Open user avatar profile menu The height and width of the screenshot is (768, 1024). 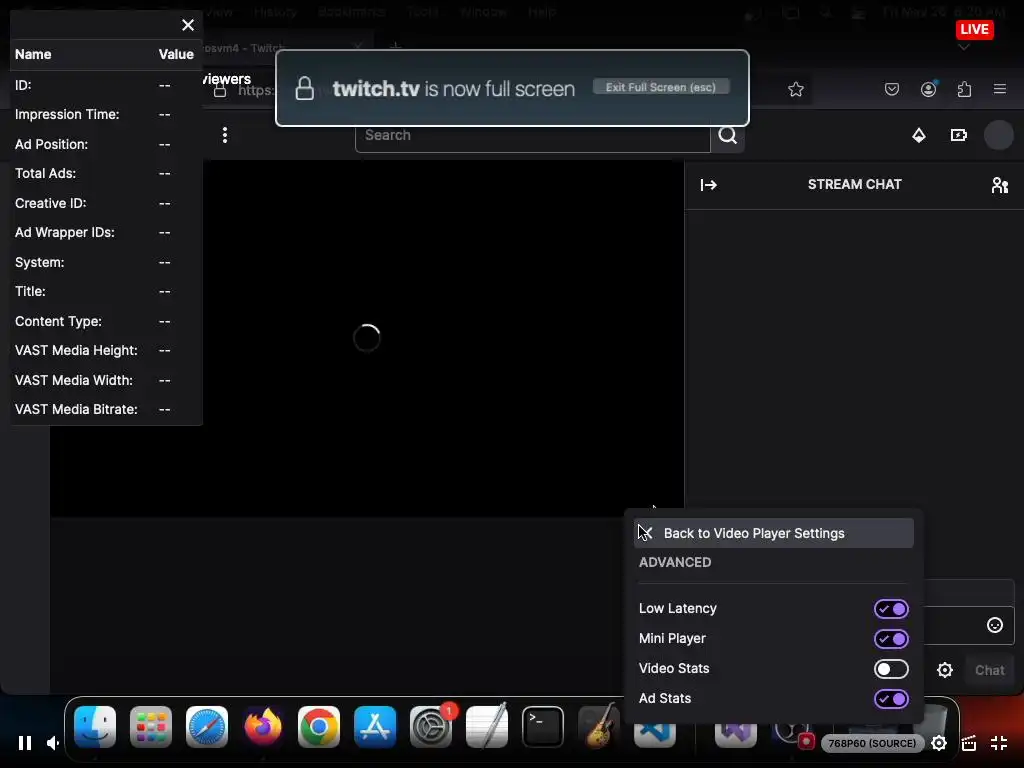pyautogui.click(x=999, y=135)
